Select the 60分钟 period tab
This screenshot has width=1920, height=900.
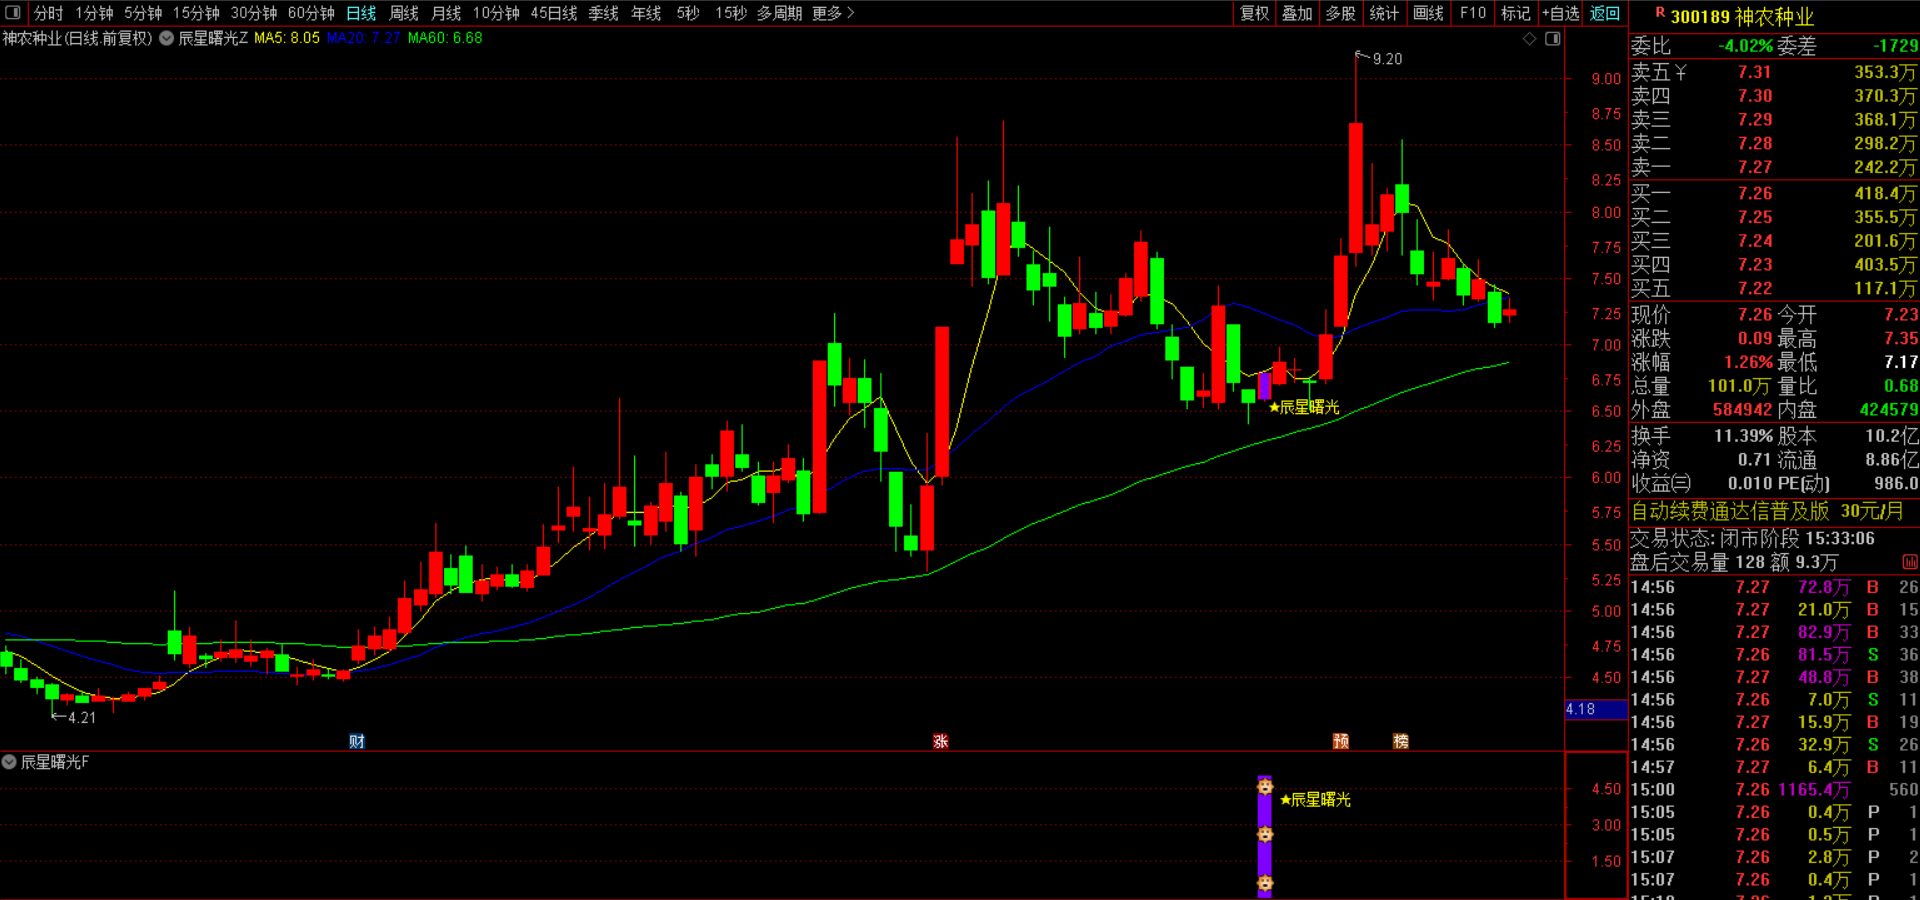pos(311,13)
